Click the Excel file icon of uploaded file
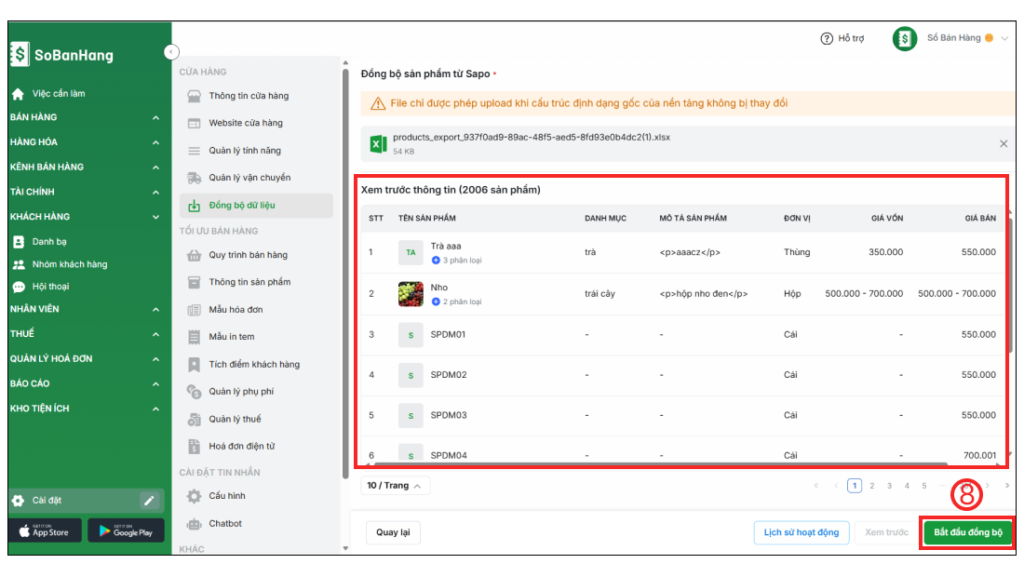The height and width of the screenshot is (577, 1024). point(378,144)
